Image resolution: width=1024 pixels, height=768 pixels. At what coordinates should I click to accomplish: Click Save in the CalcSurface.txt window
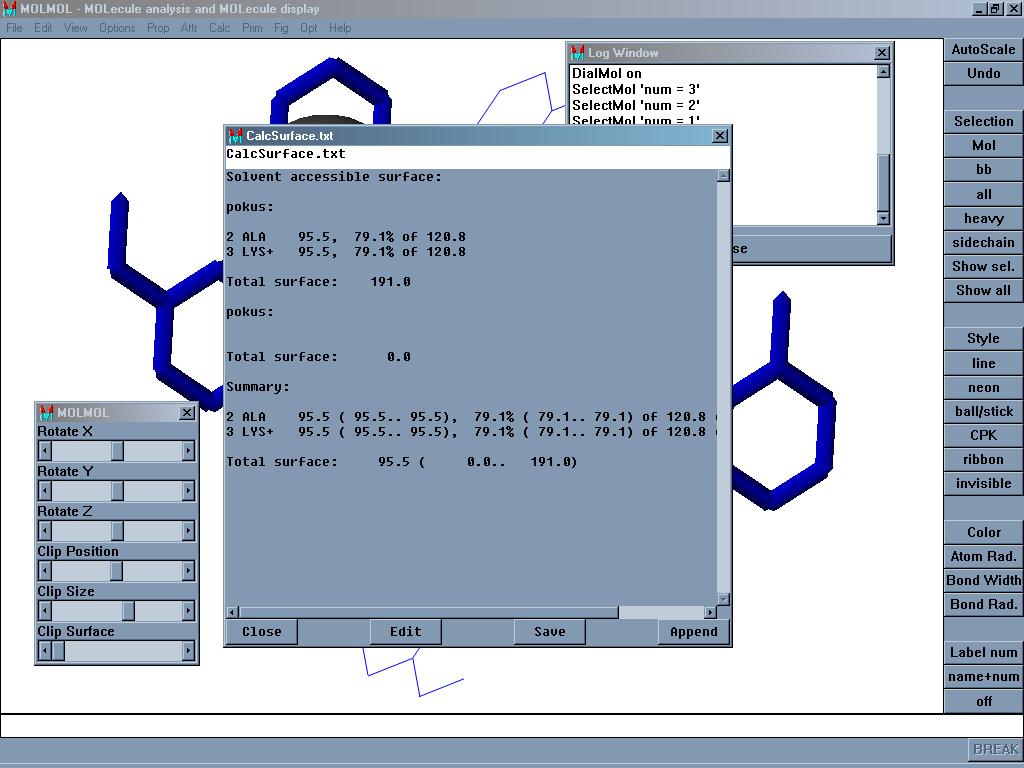(x=549, y=632)
